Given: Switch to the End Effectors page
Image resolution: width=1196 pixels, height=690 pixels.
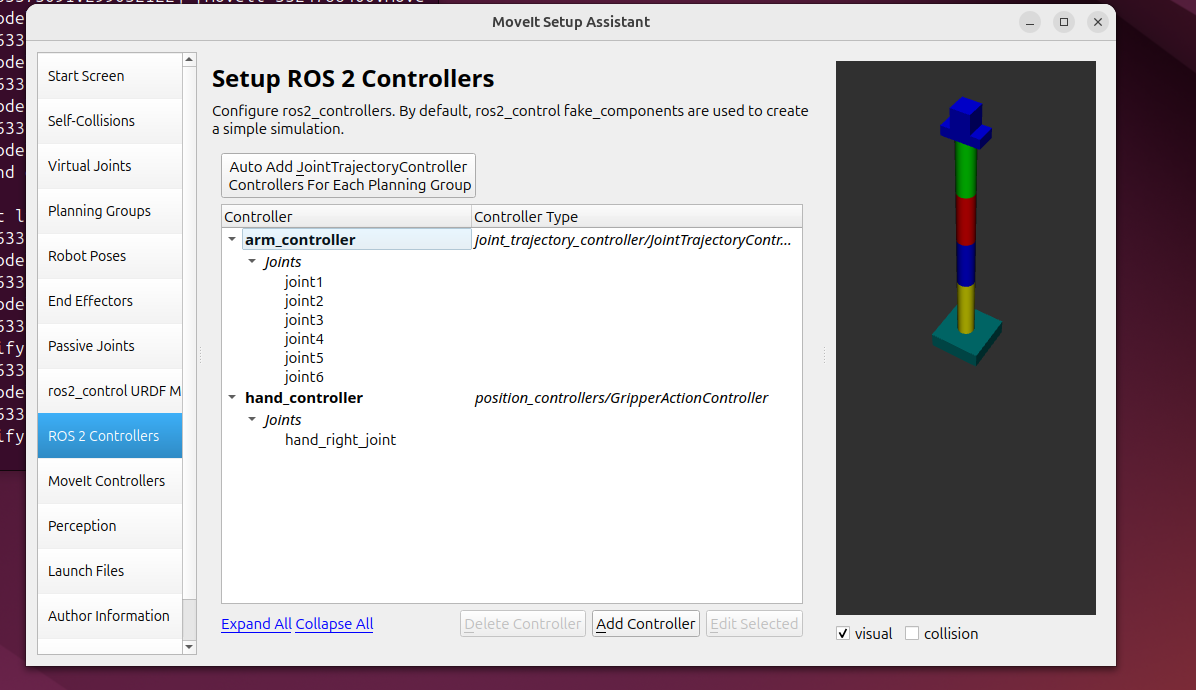Looking at the screenshot, I should pyautogui.click(x=110, y=300).
